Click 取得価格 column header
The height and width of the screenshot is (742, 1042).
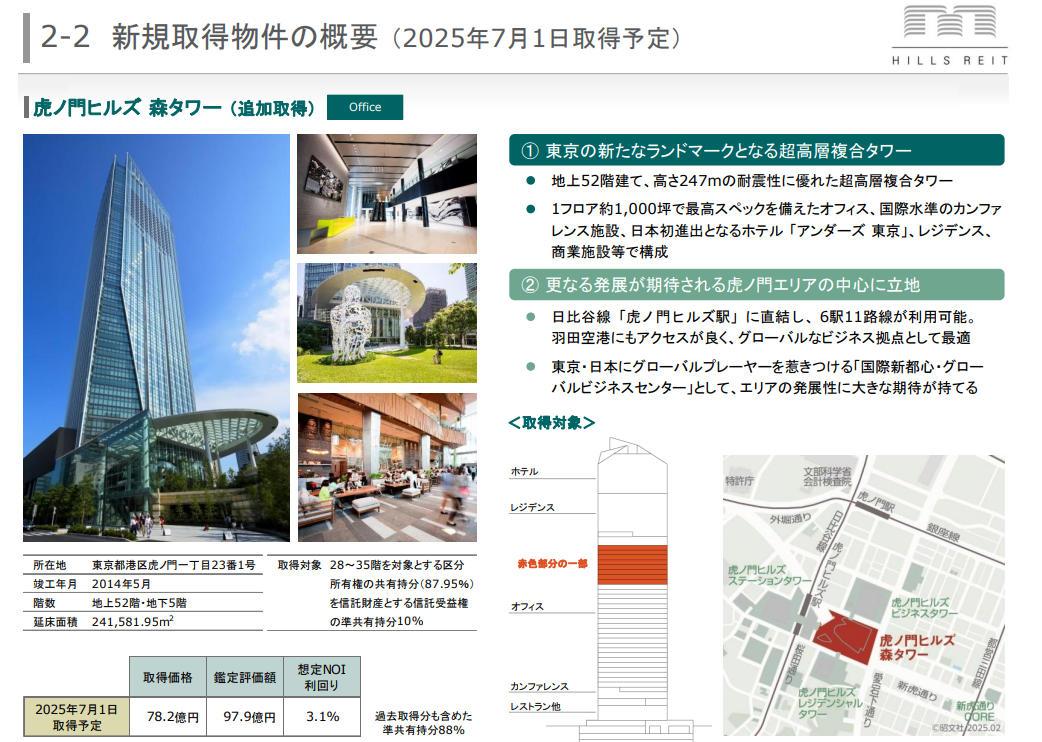coord(167,678)
